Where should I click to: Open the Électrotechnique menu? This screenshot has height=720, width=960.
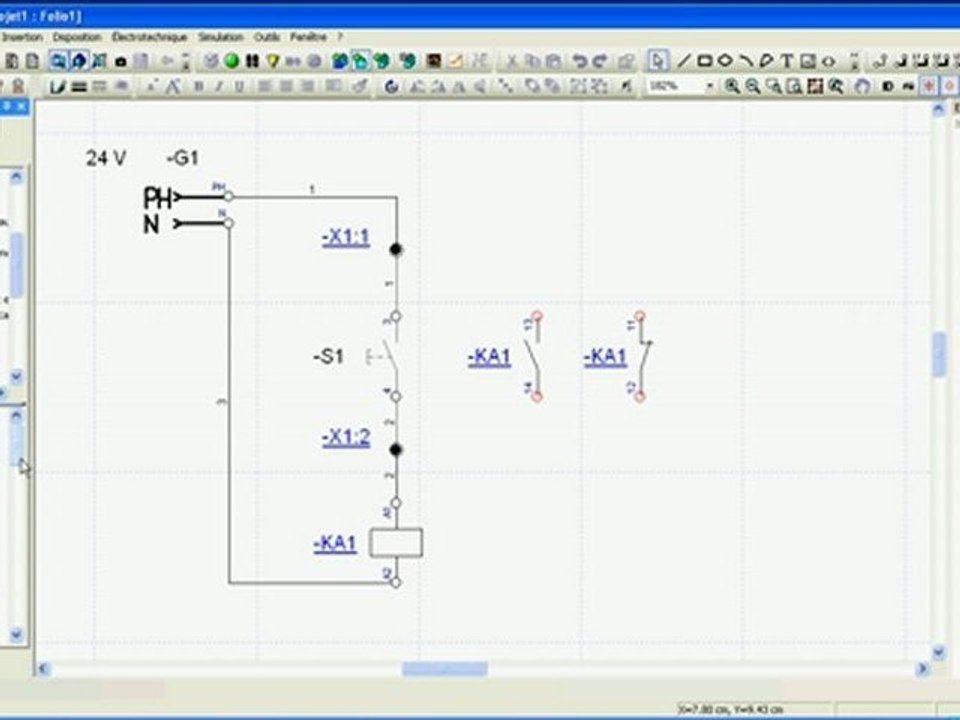coord(149,37)
